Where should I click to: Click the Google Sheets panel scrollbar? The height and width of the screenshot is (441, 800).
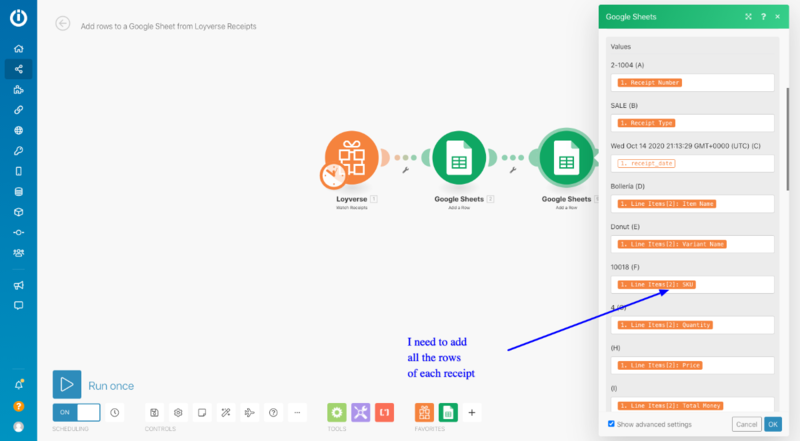coord(788,139)
